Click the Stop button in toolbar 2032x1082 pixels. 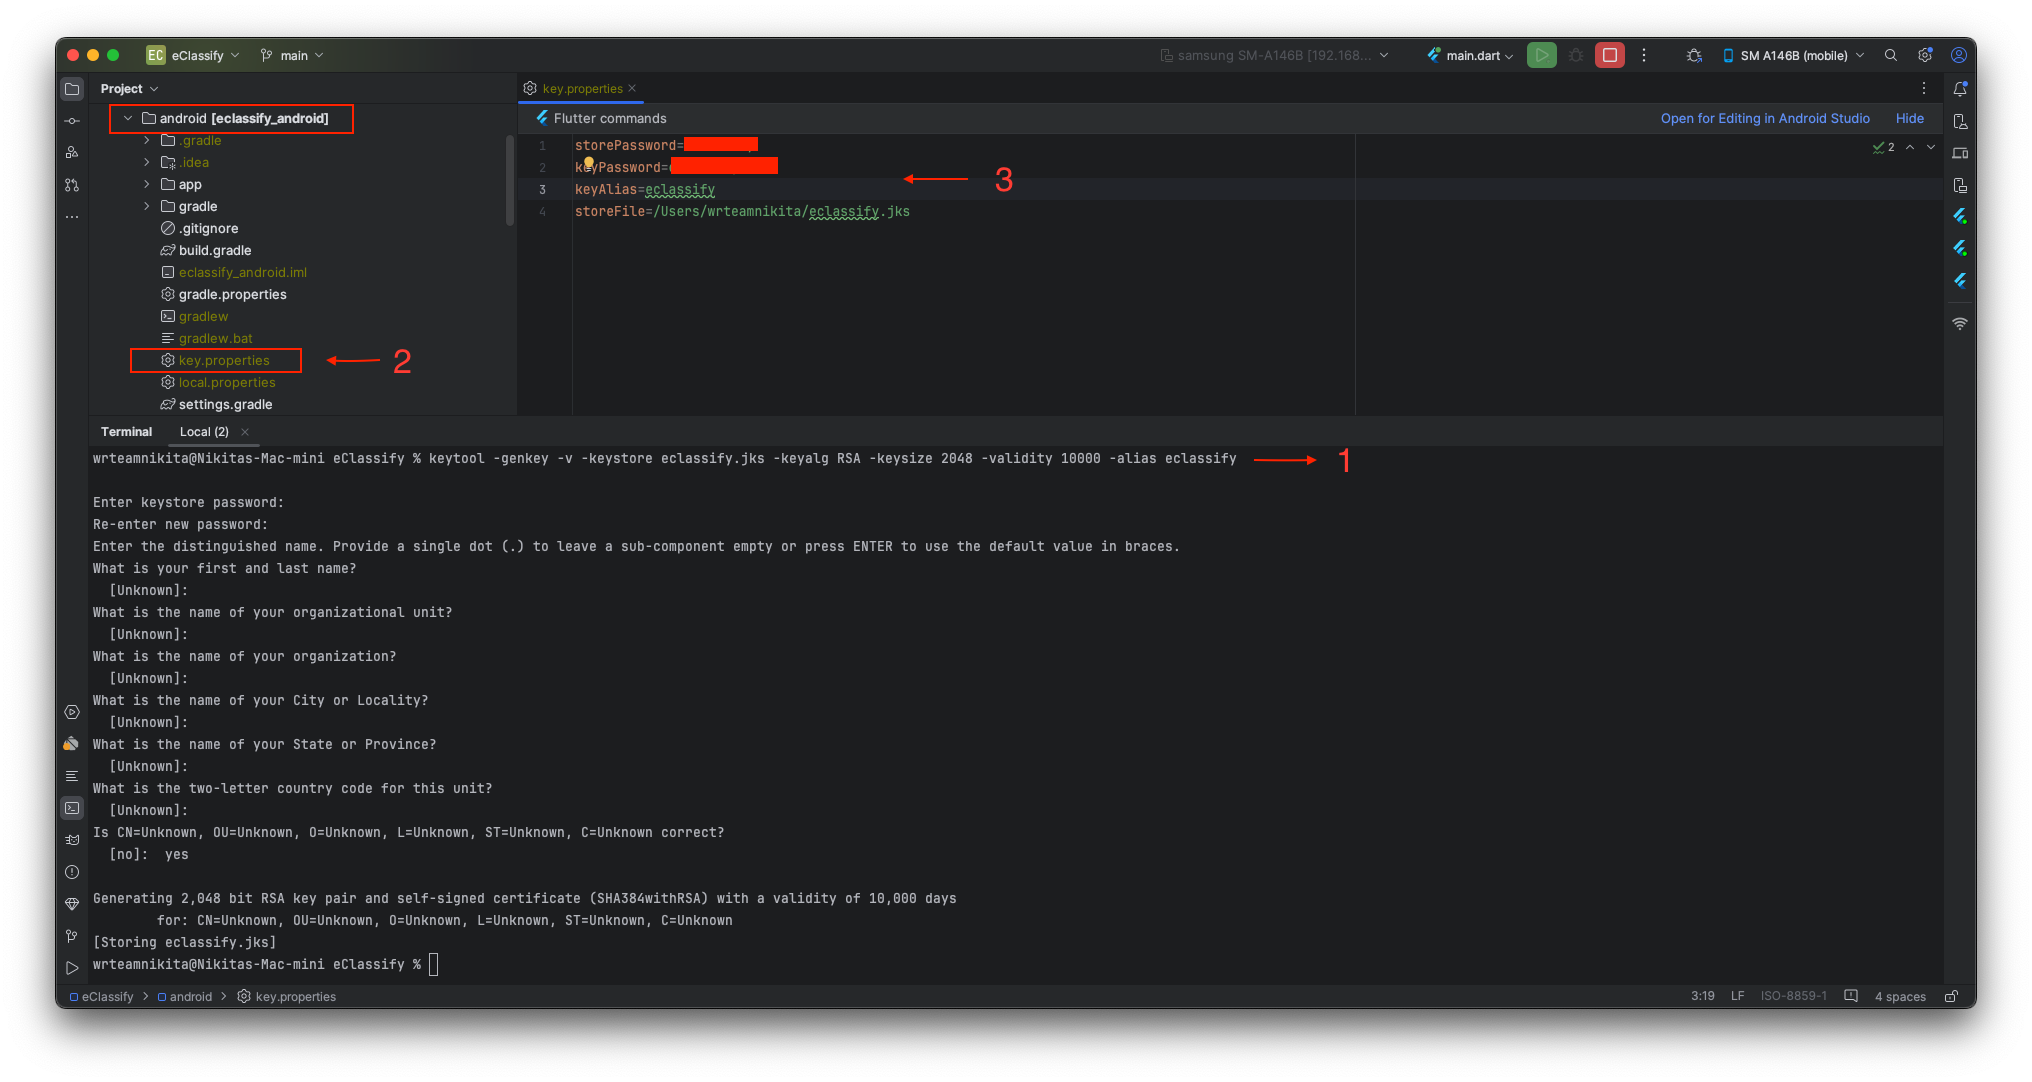click(x=1610, y=55)
